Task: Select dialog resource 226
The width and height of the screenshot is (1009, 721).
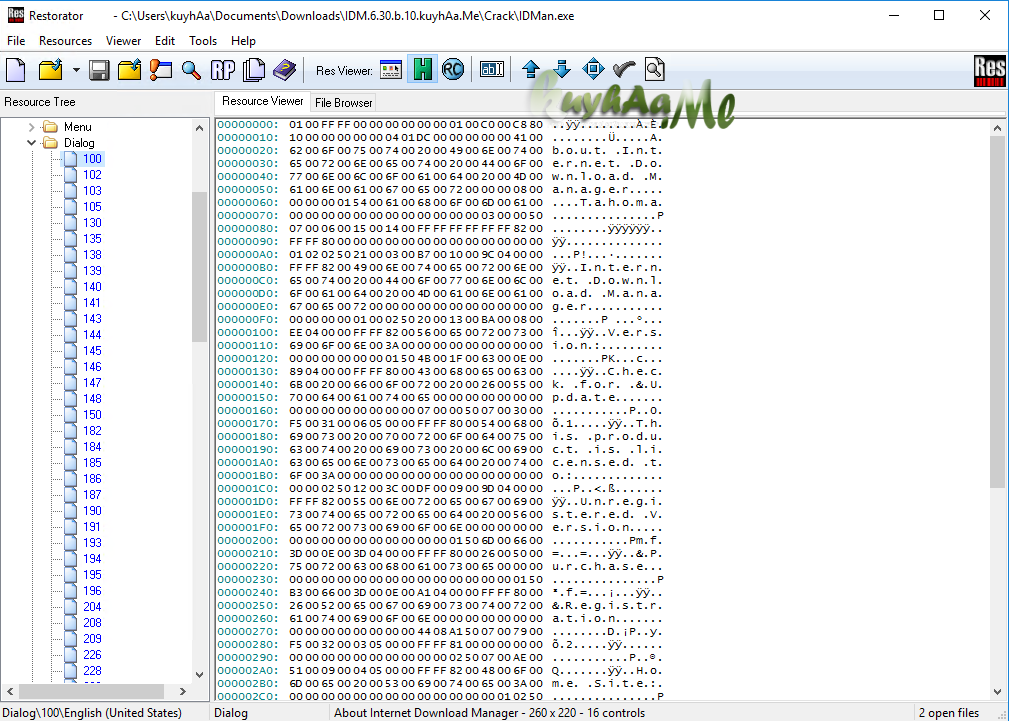Action: 92,655
